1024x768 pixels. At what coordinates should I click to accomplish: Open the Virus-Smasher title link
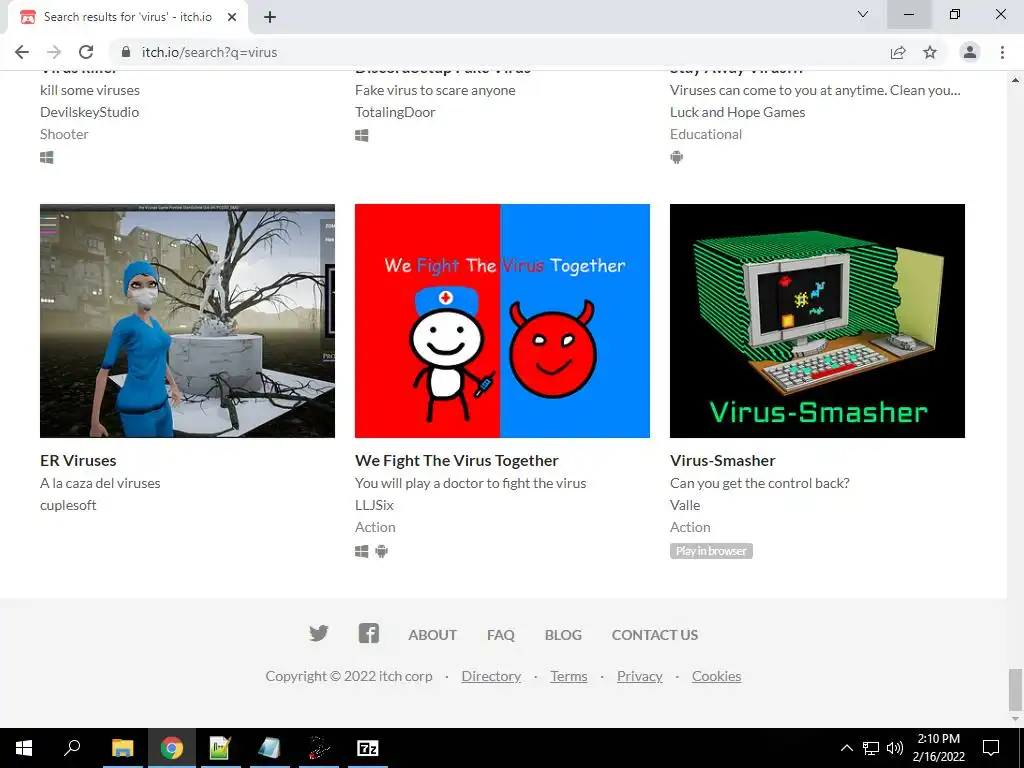[x=722, y=460]
